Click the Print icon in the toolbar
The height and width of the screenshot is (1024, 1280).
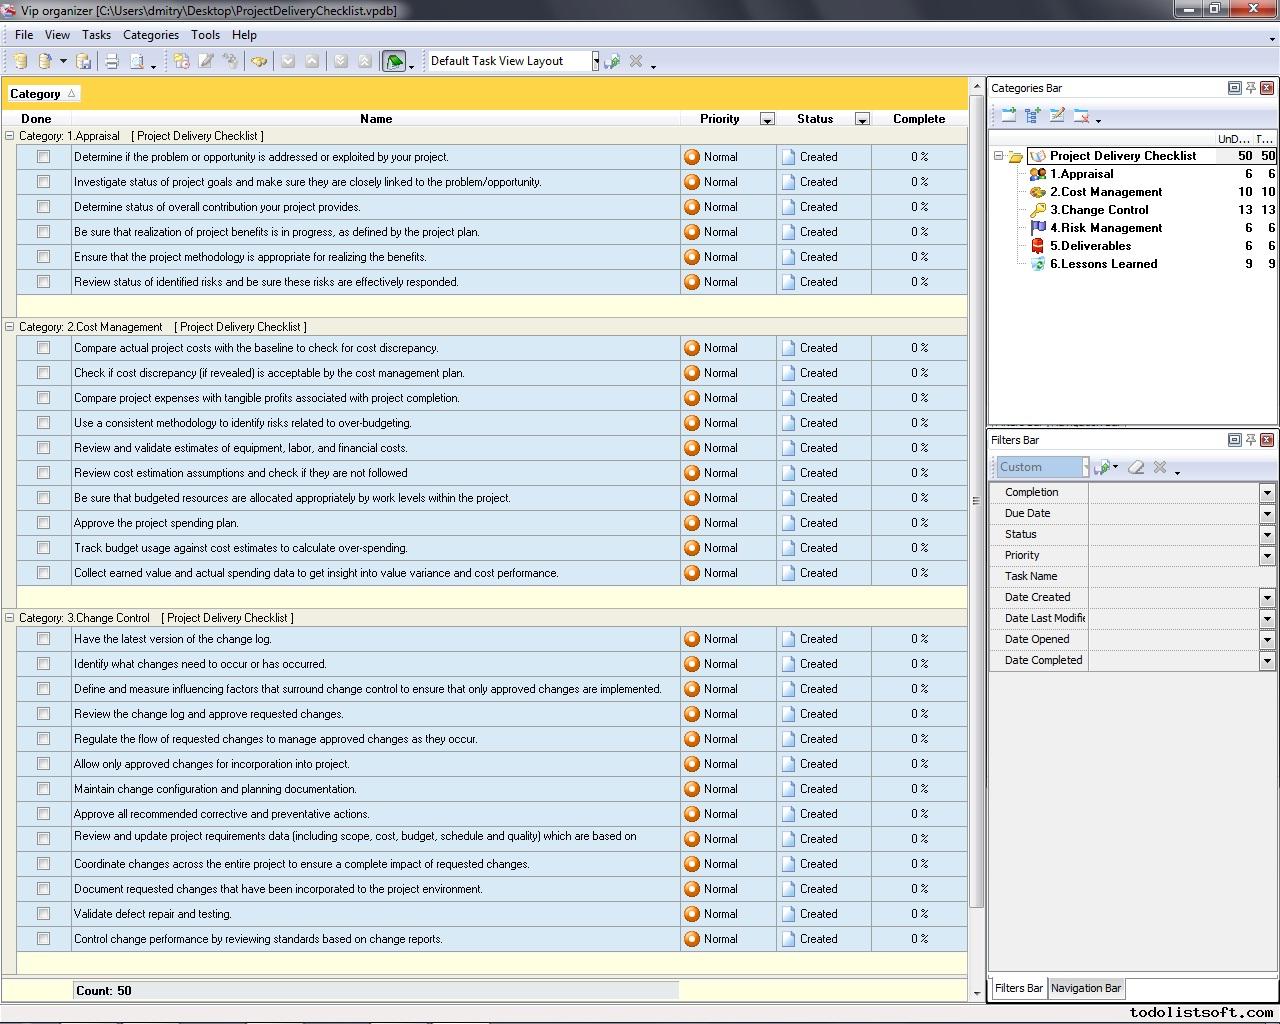pos(111,62)
